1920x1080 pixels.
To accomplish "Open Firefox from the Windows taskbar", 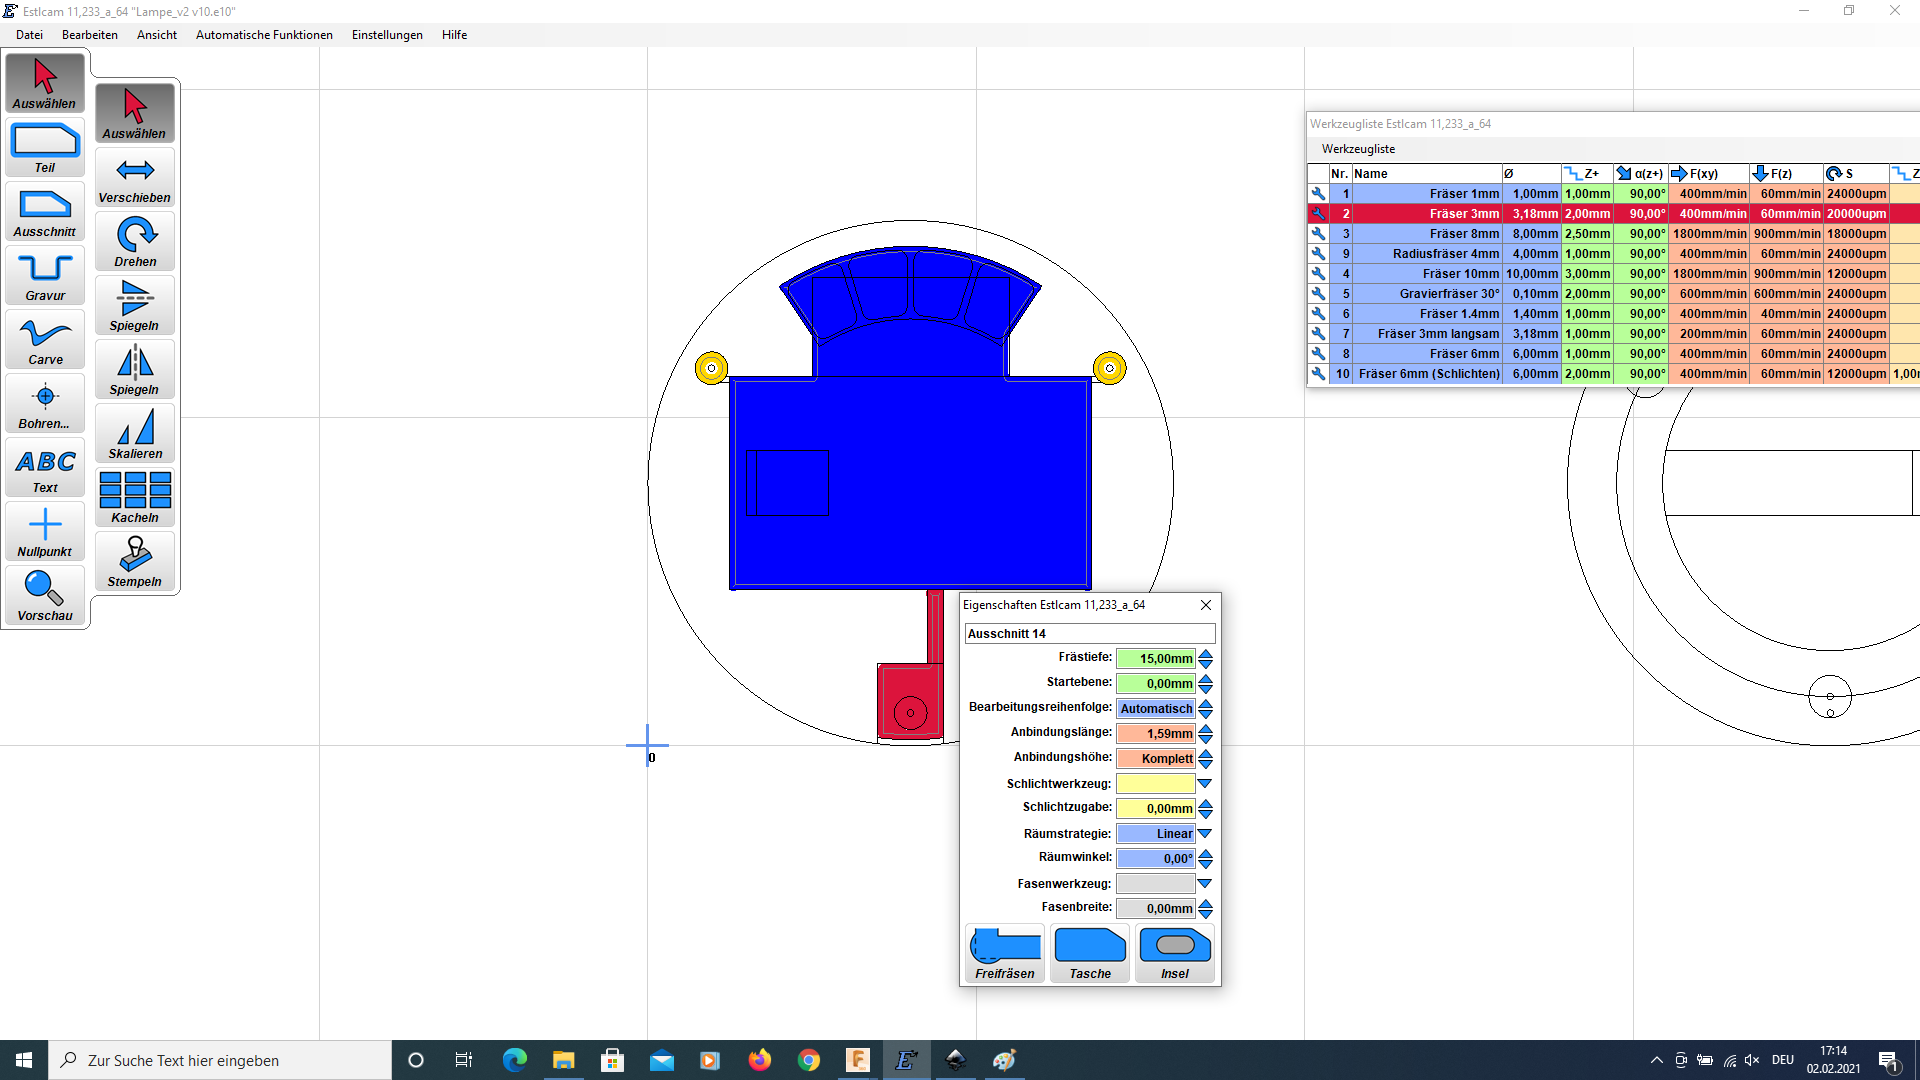I will click(760, 1060).
